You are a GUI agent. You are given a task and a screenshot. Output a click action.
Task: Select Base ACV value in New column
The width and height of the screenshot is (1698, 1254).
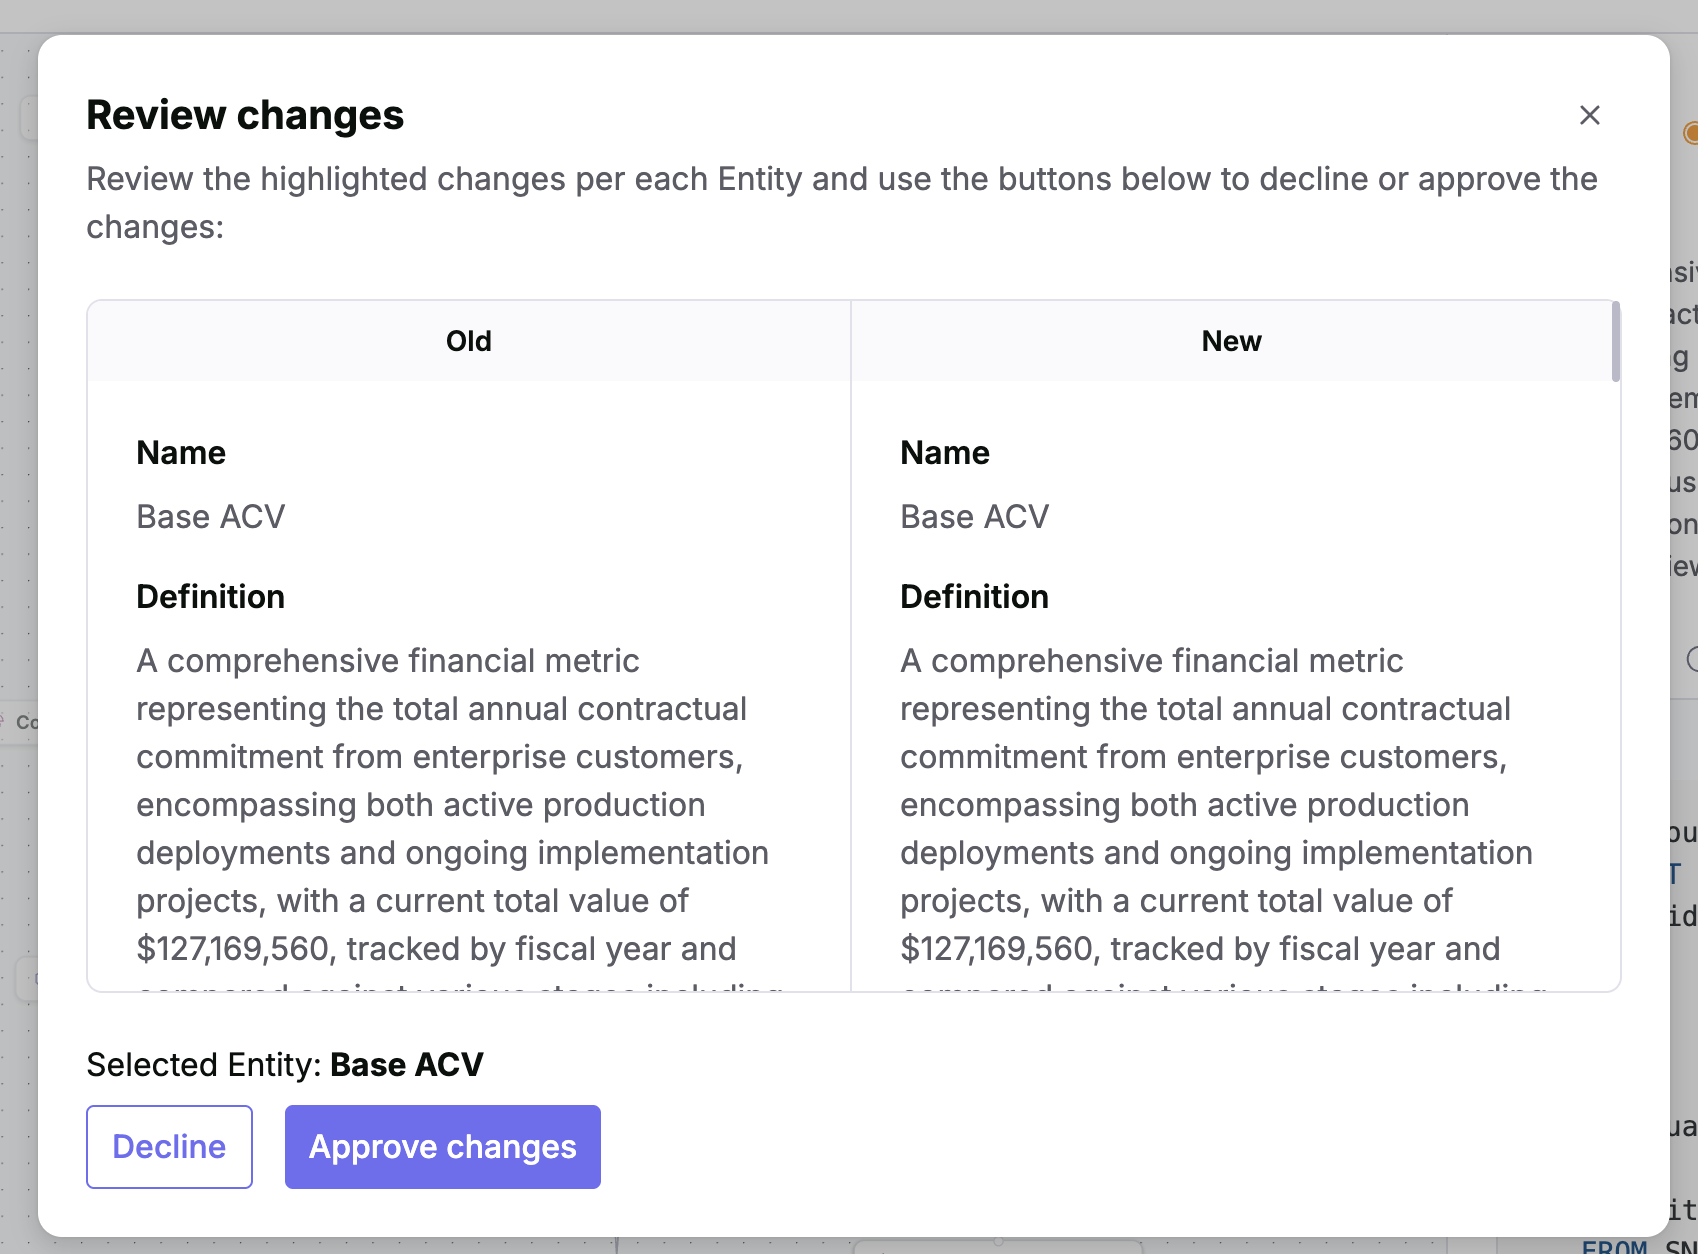click(x=974, y=517)
